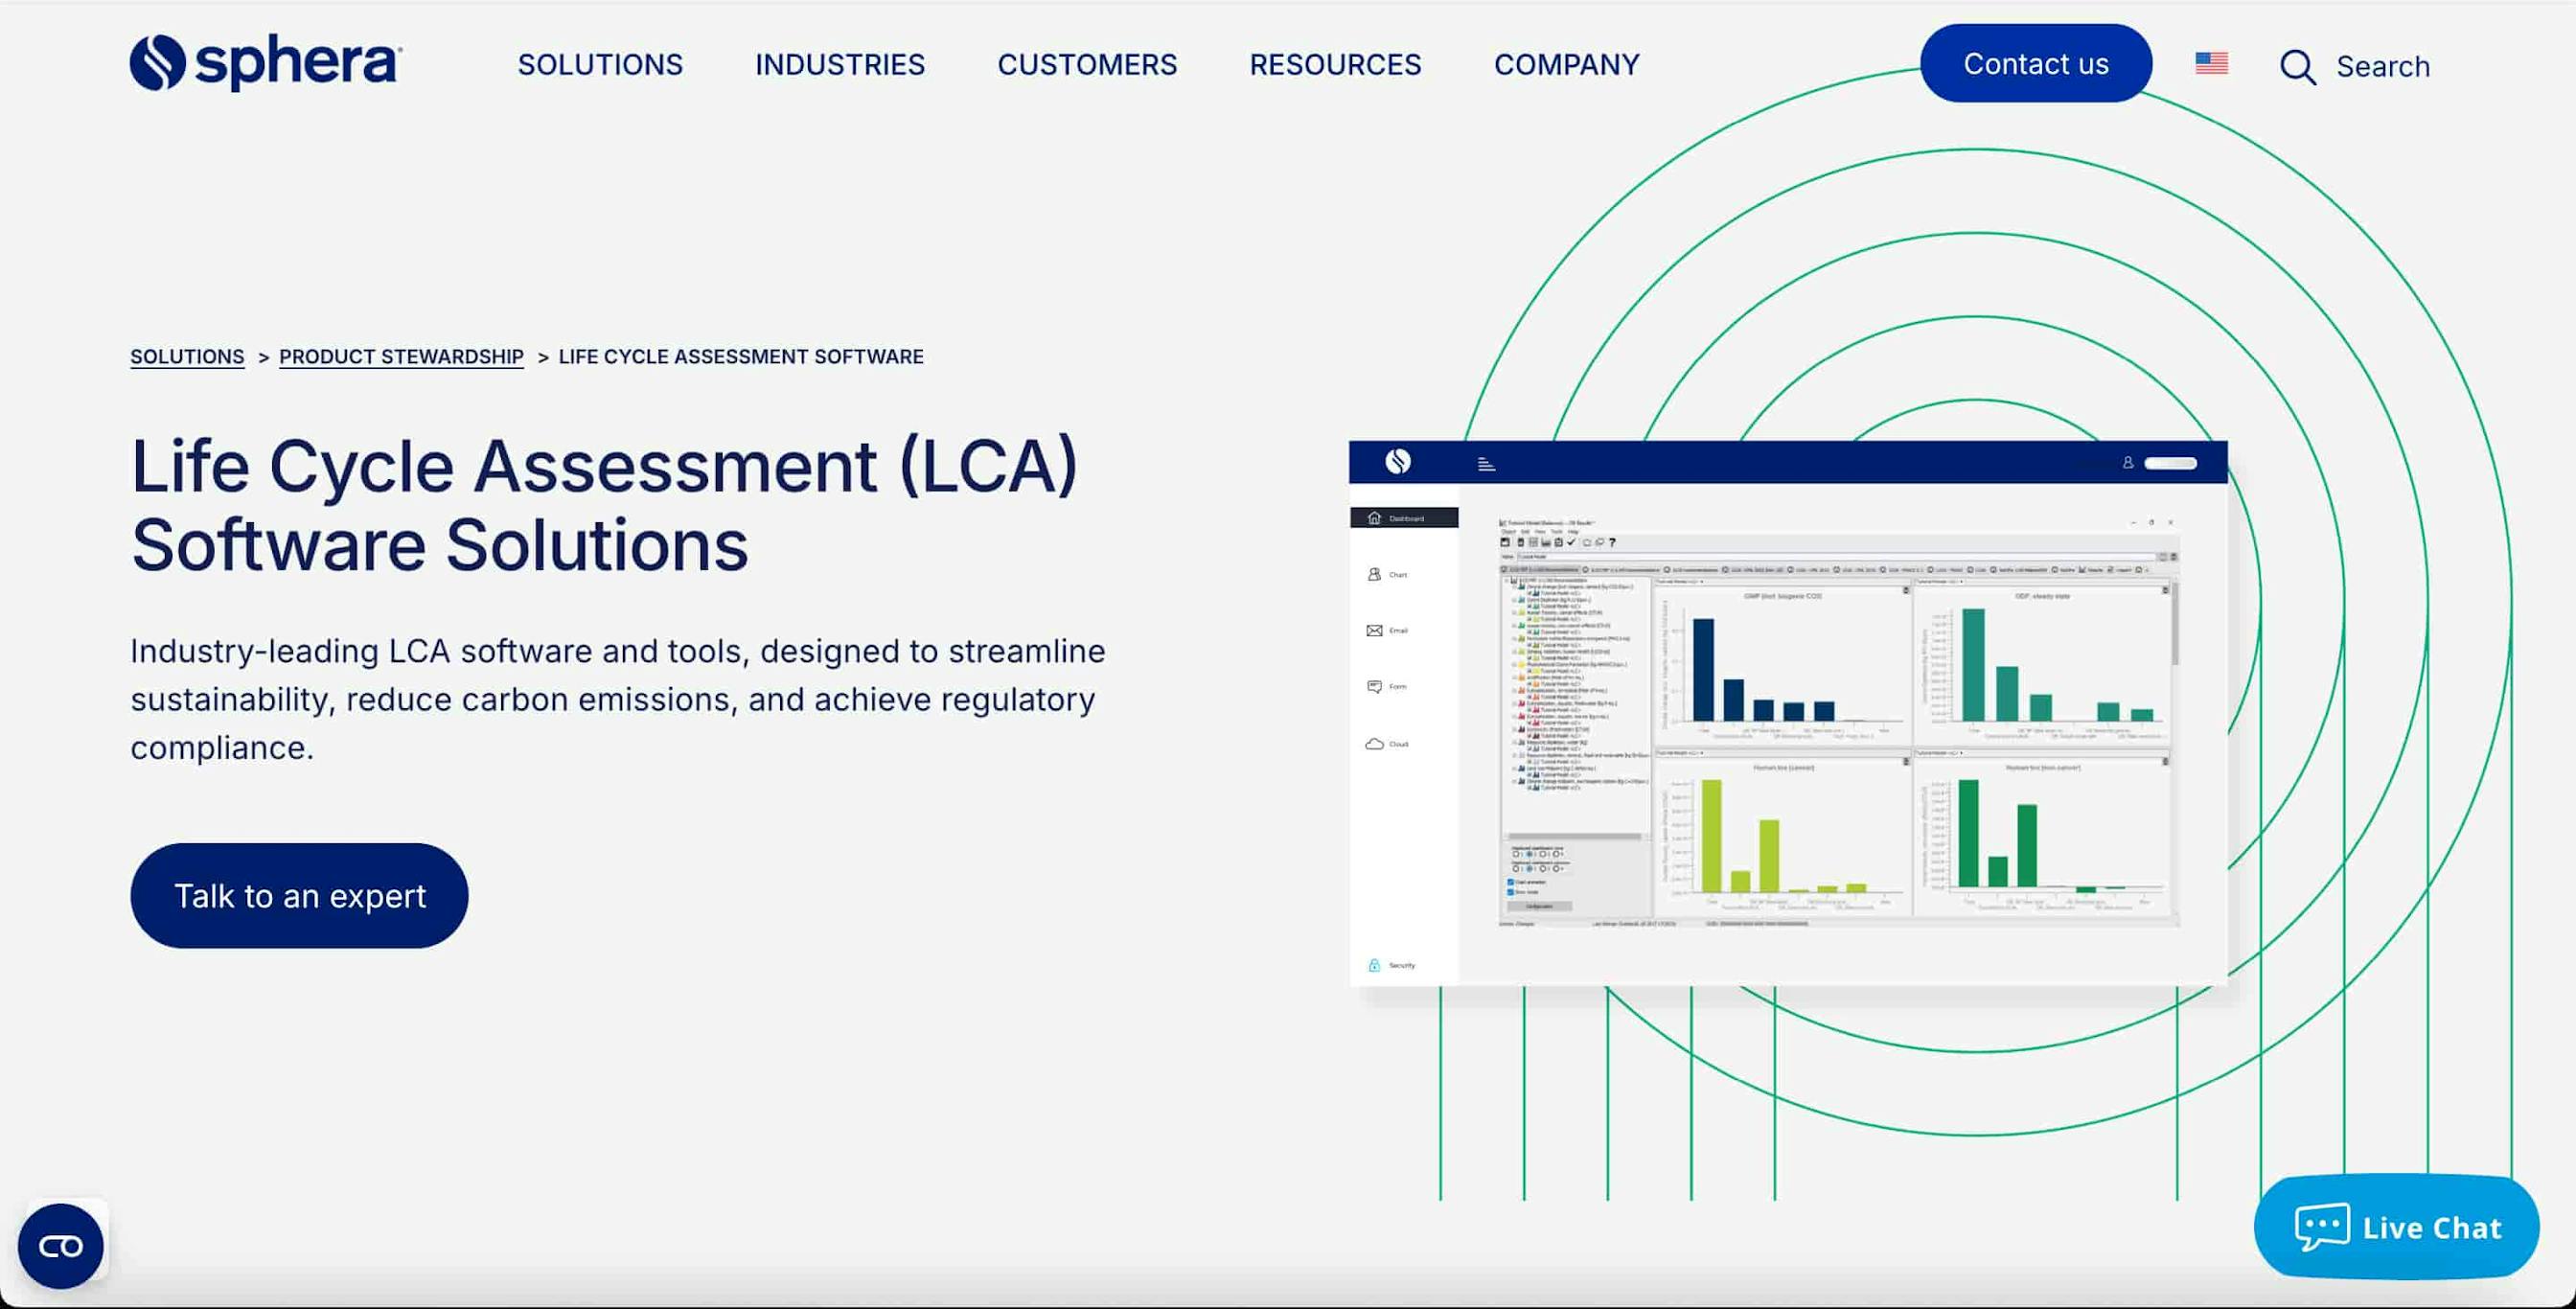2576x1309 pixels.
Task: Expand the COMPANY navigation dropdown
Action: point(1566,65)
